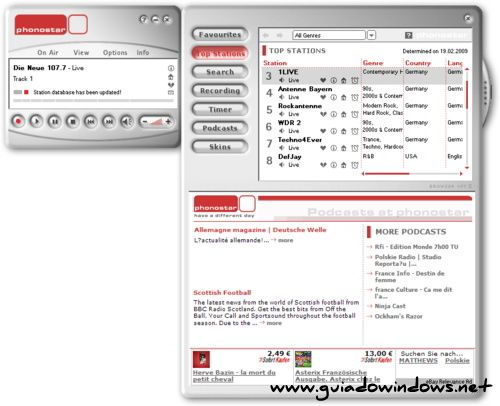Open the Options menu
Screen dimensions: 500x406
click(115, 53)
